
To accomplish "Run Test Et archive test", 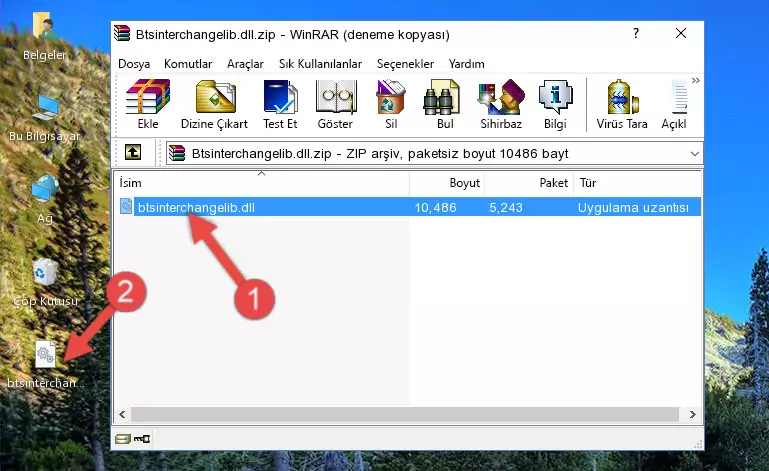I will 280,104.
